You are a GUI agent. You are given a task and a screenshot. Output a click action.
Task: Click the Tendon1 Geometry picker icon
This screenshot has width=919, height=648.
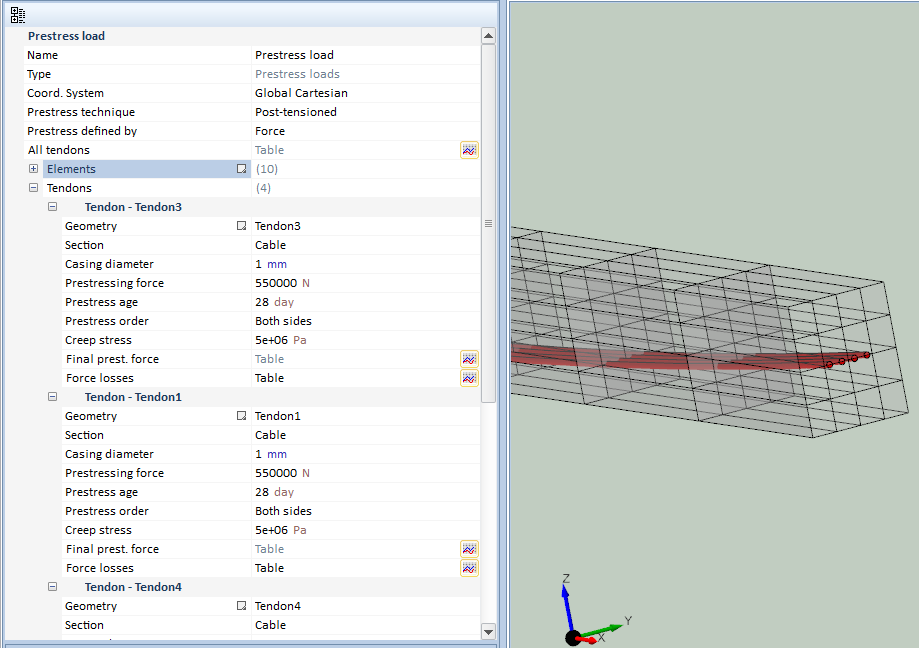(x=241, y=416)
